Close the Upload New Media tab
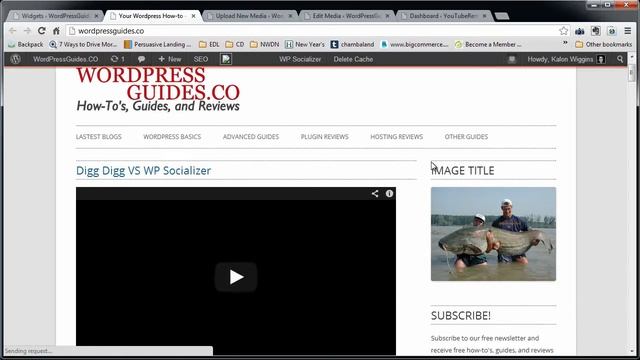This screenshot has width=640, height=360. click(x=291, y=16)
